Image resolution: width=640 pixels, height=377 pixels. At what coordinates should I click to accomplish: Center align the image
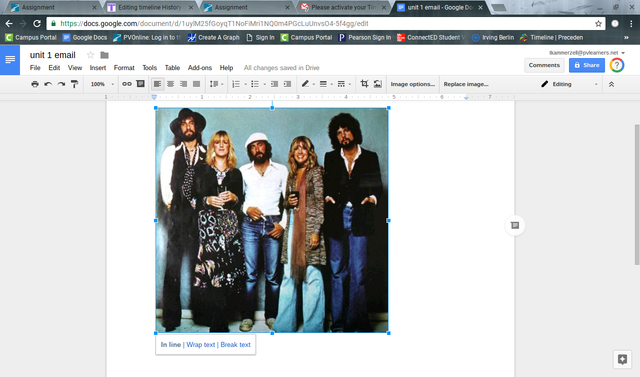tap(170, 84)
